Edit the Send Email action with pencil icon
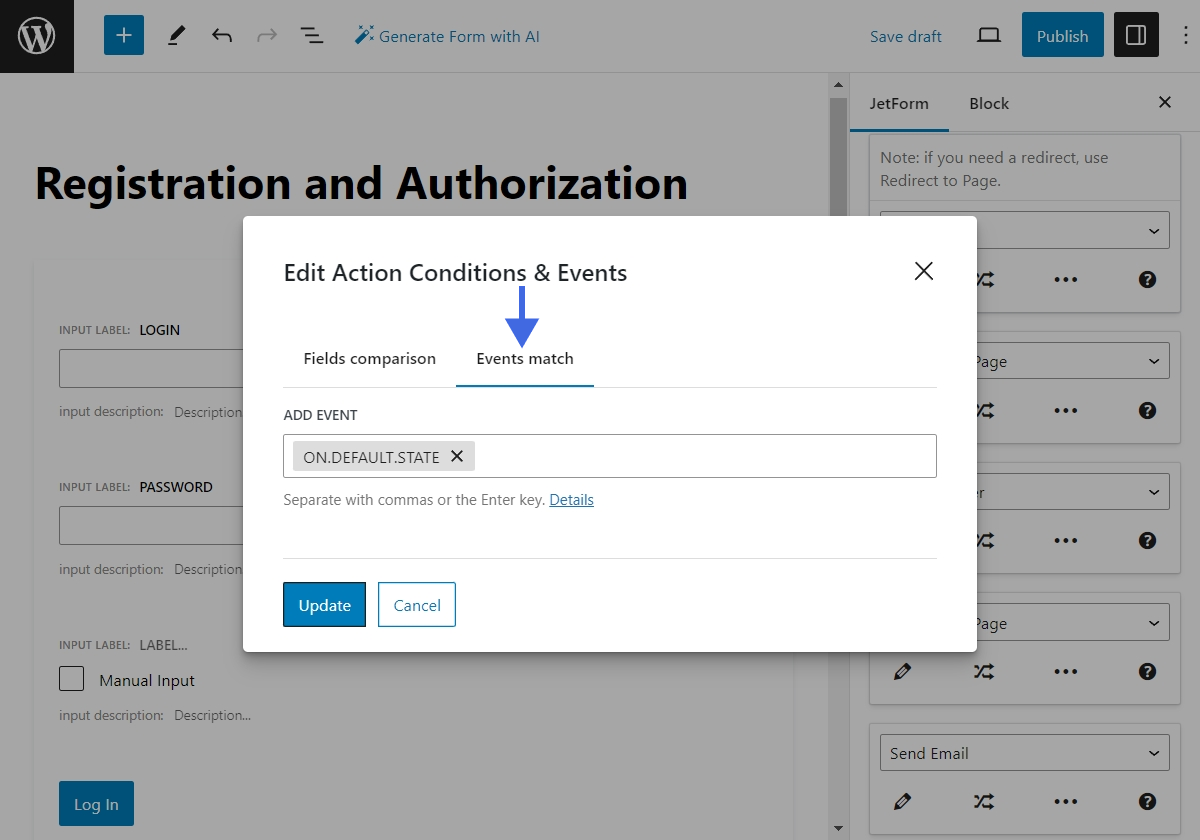The height and width of the screenshot is (840, 1200). (x=902, y=801)
